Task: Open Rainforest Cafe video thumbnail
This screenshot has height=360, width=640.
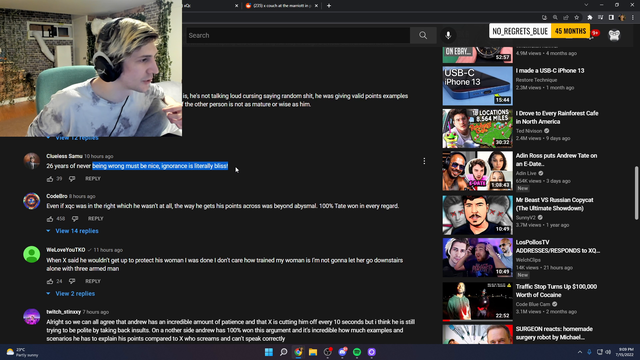Action: coord(478,128)
